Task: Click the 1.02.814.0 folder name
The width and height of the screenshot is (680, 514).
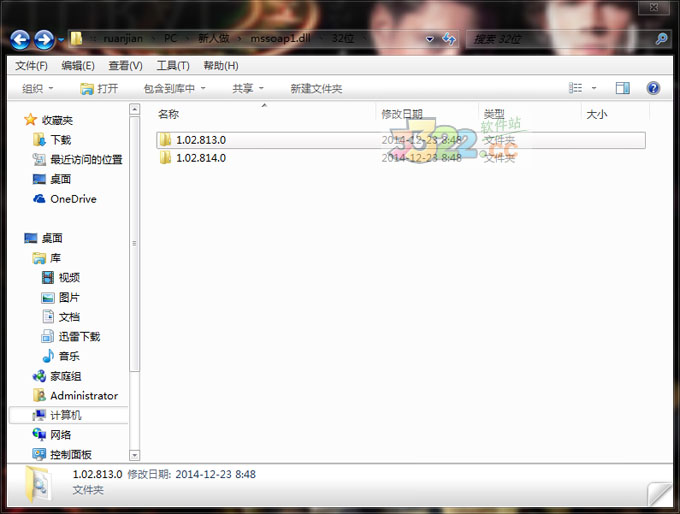Action: (x=201, y=157)
